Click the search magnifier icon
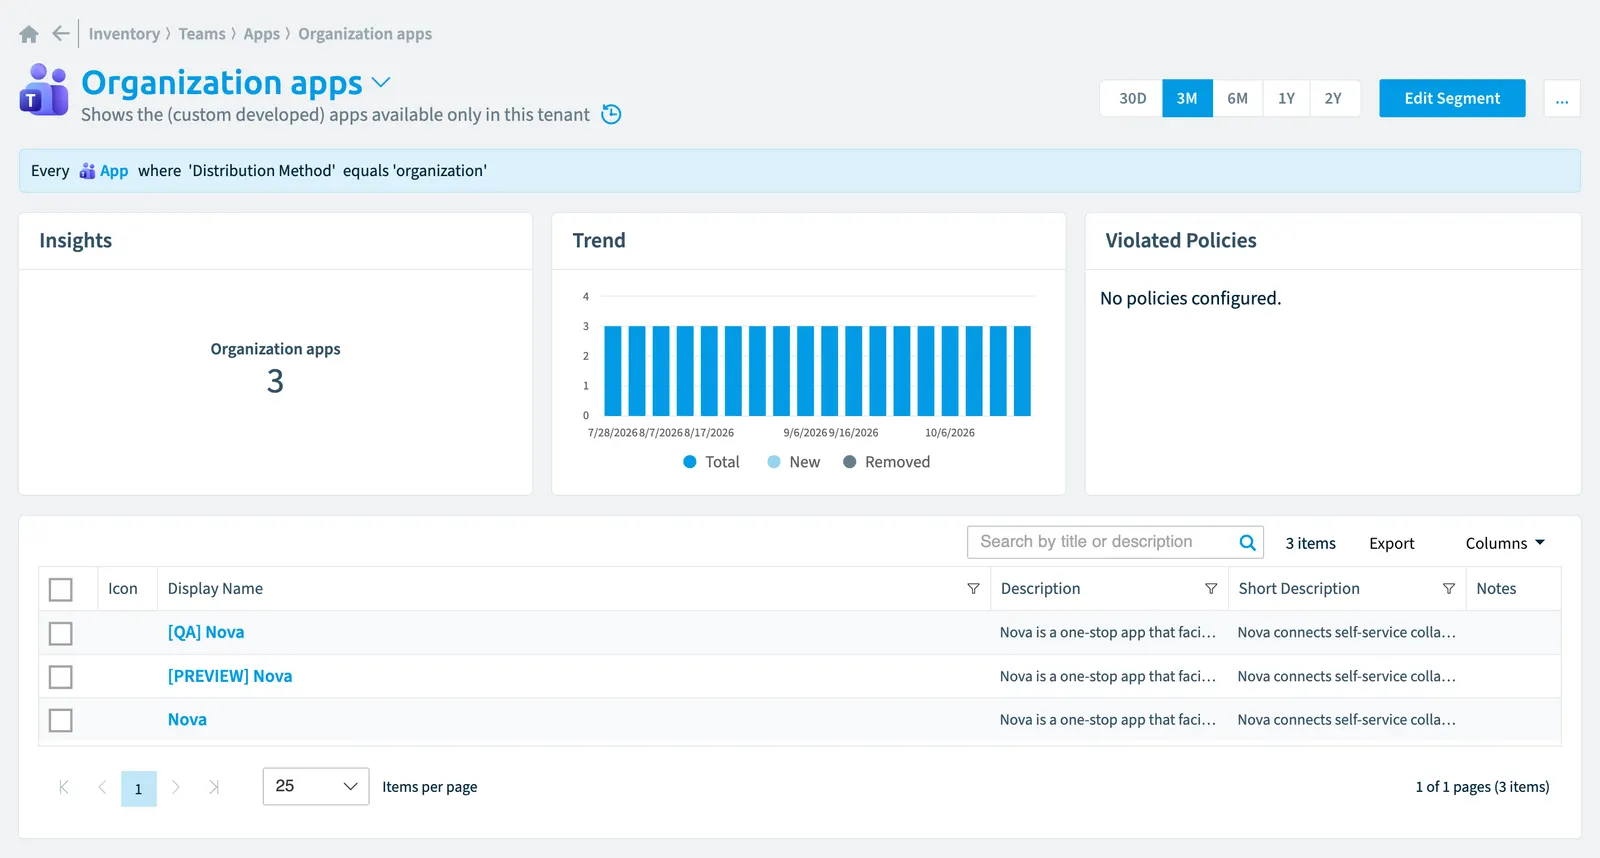This screenshot has height=858, width=1600. click(1247, 542)
